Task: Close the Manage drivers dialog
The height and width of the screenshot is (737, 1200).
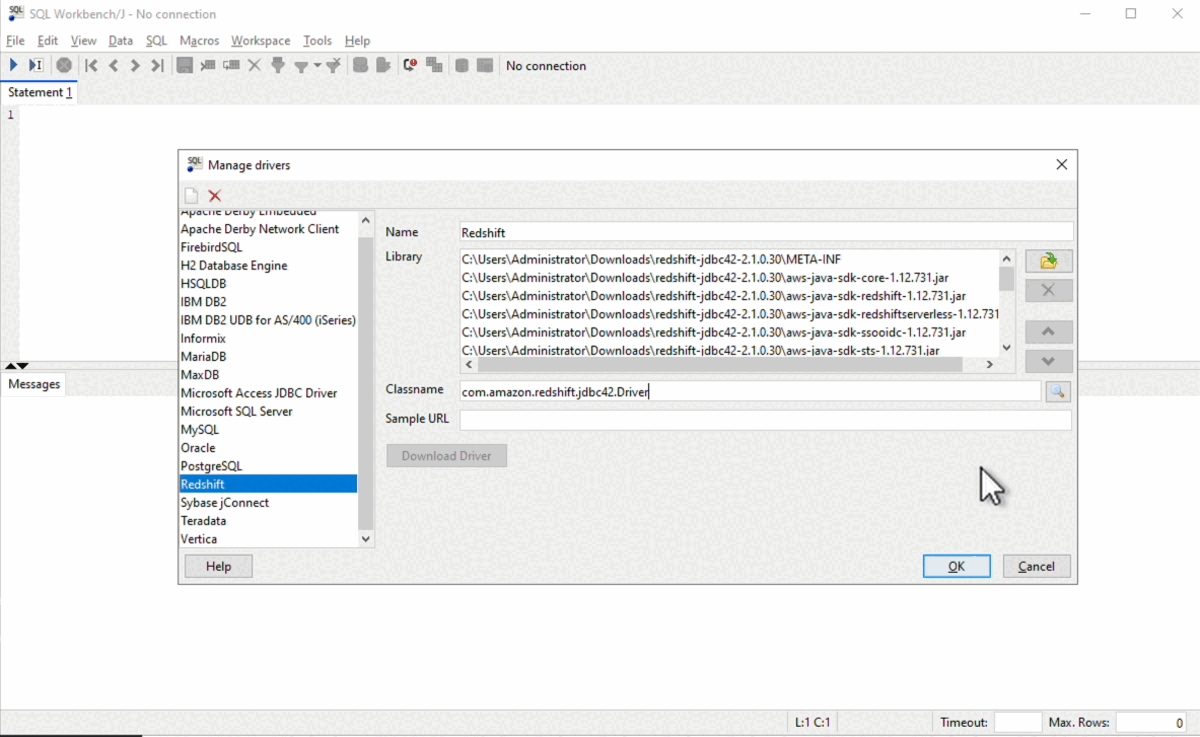Action: (1061, 164)
